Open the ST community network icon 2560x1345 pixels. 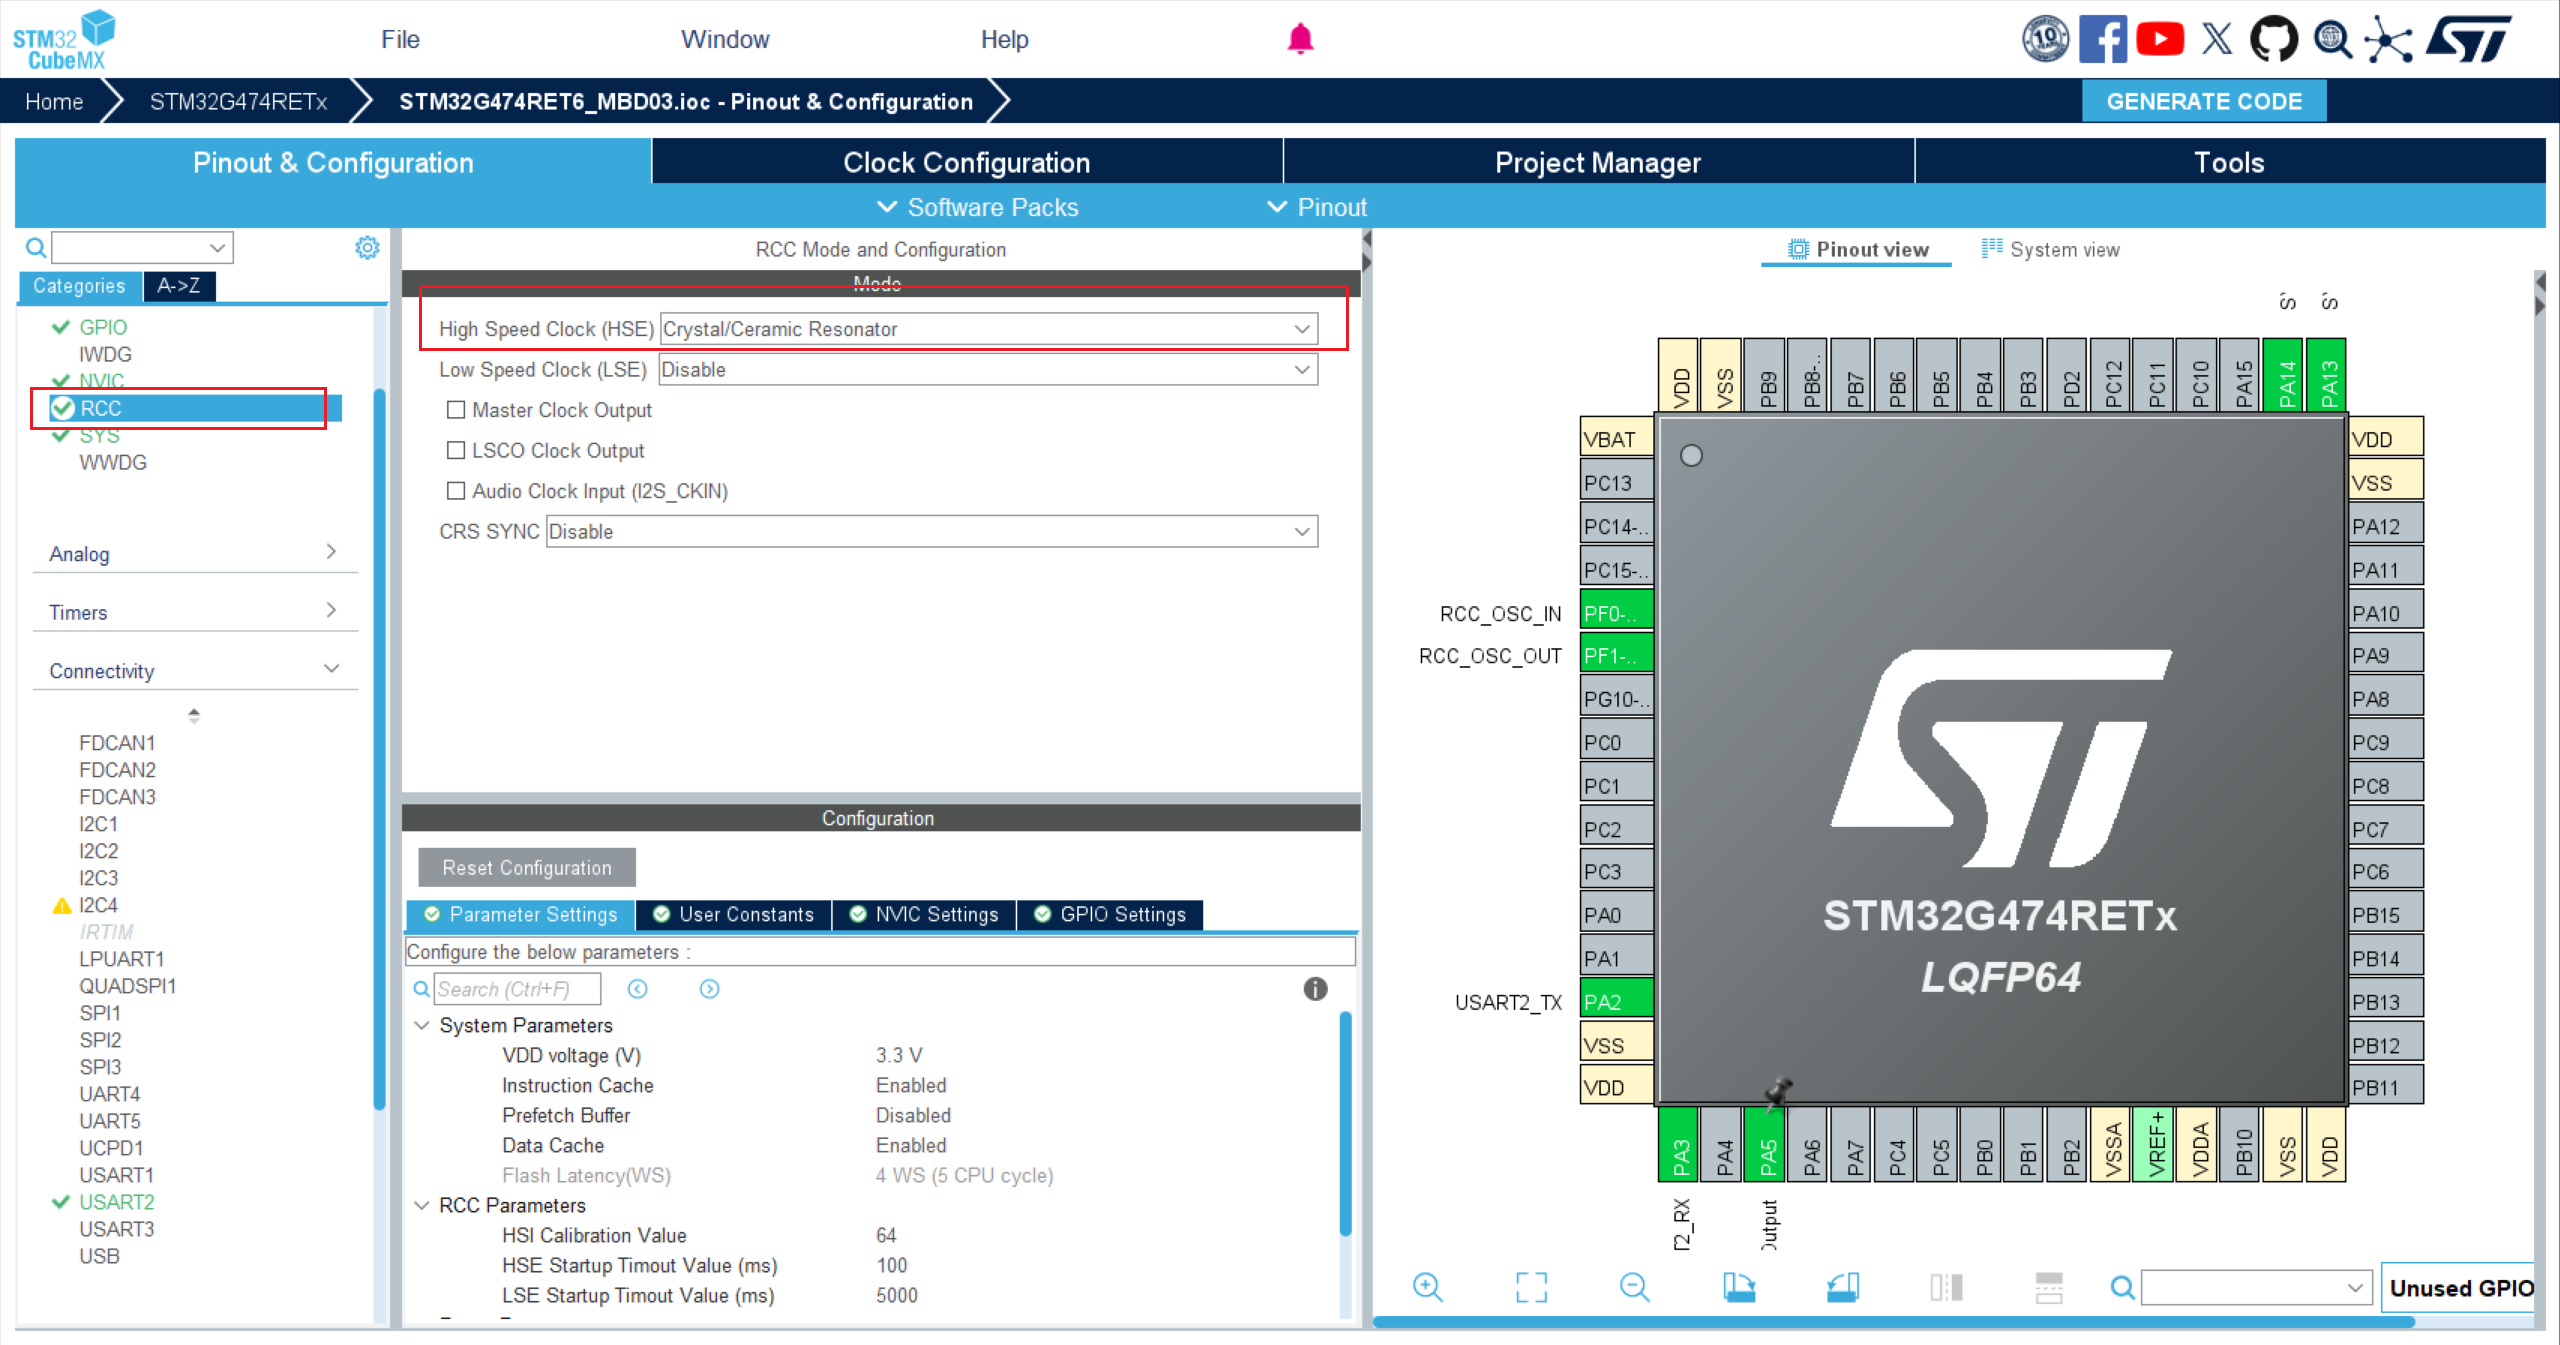point(2389,39)
